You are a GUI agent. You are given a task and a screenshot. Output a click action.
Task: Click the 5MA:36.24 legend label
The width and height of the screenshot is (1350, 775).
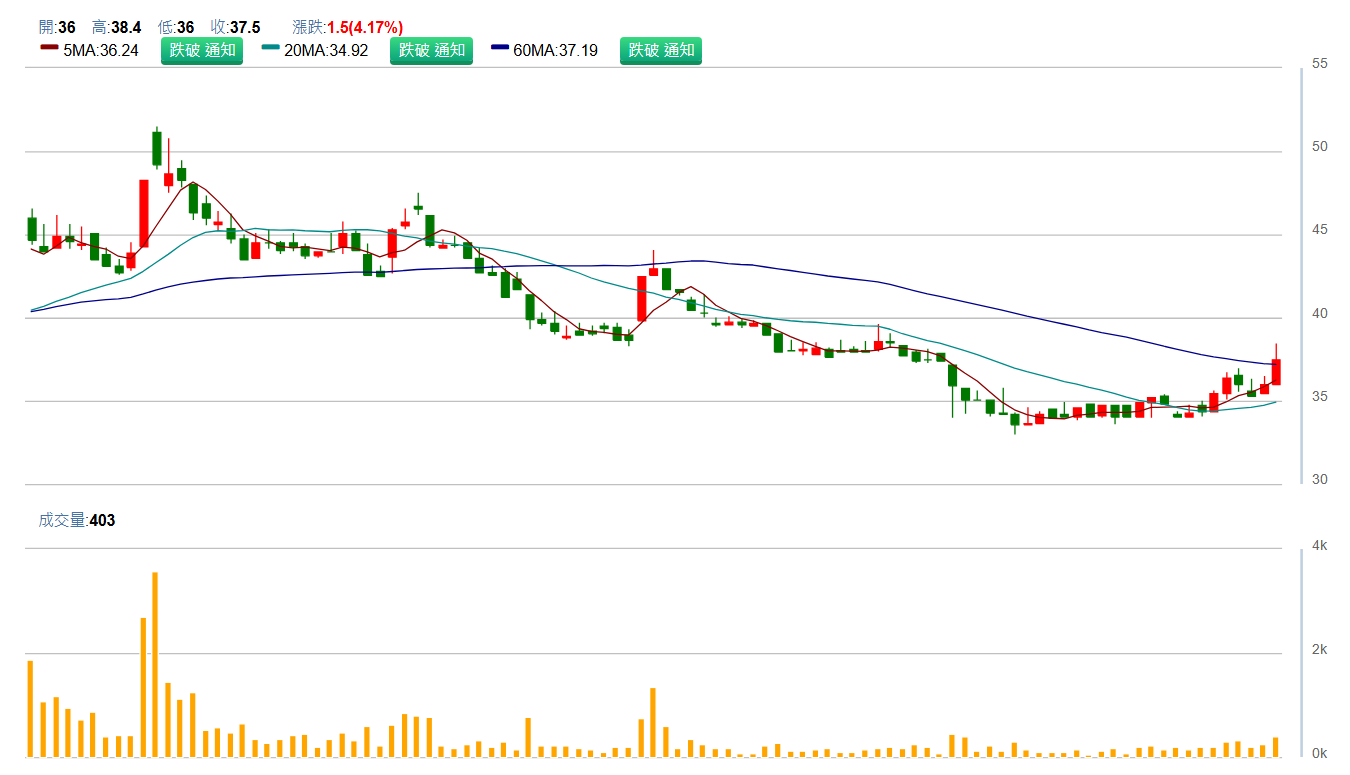click(101, 50)
